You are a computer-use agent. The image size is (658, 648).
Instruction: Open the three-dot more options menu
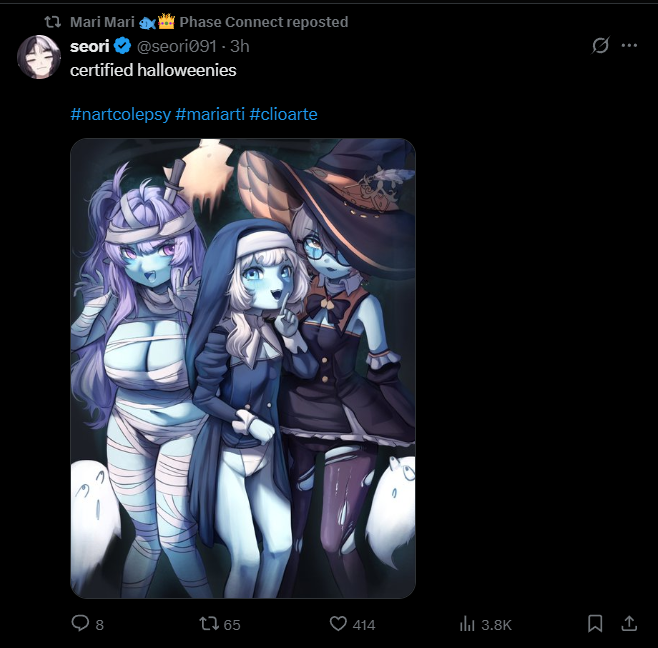point(629,45)
